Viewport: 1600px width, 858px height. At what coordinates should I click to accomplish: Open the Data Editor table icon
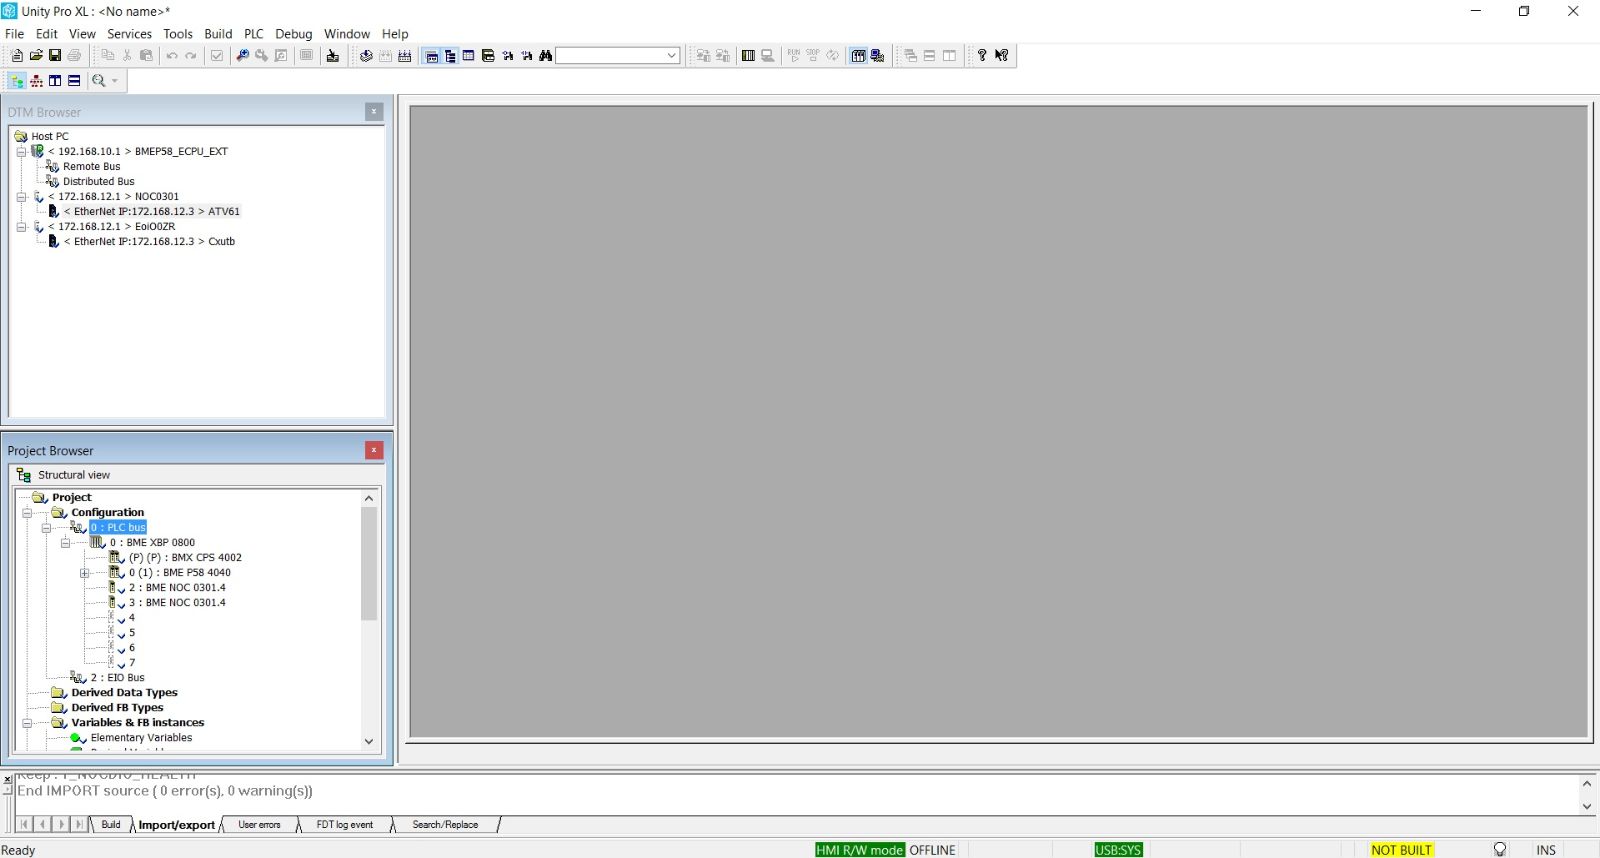click(x=468, y=56)
